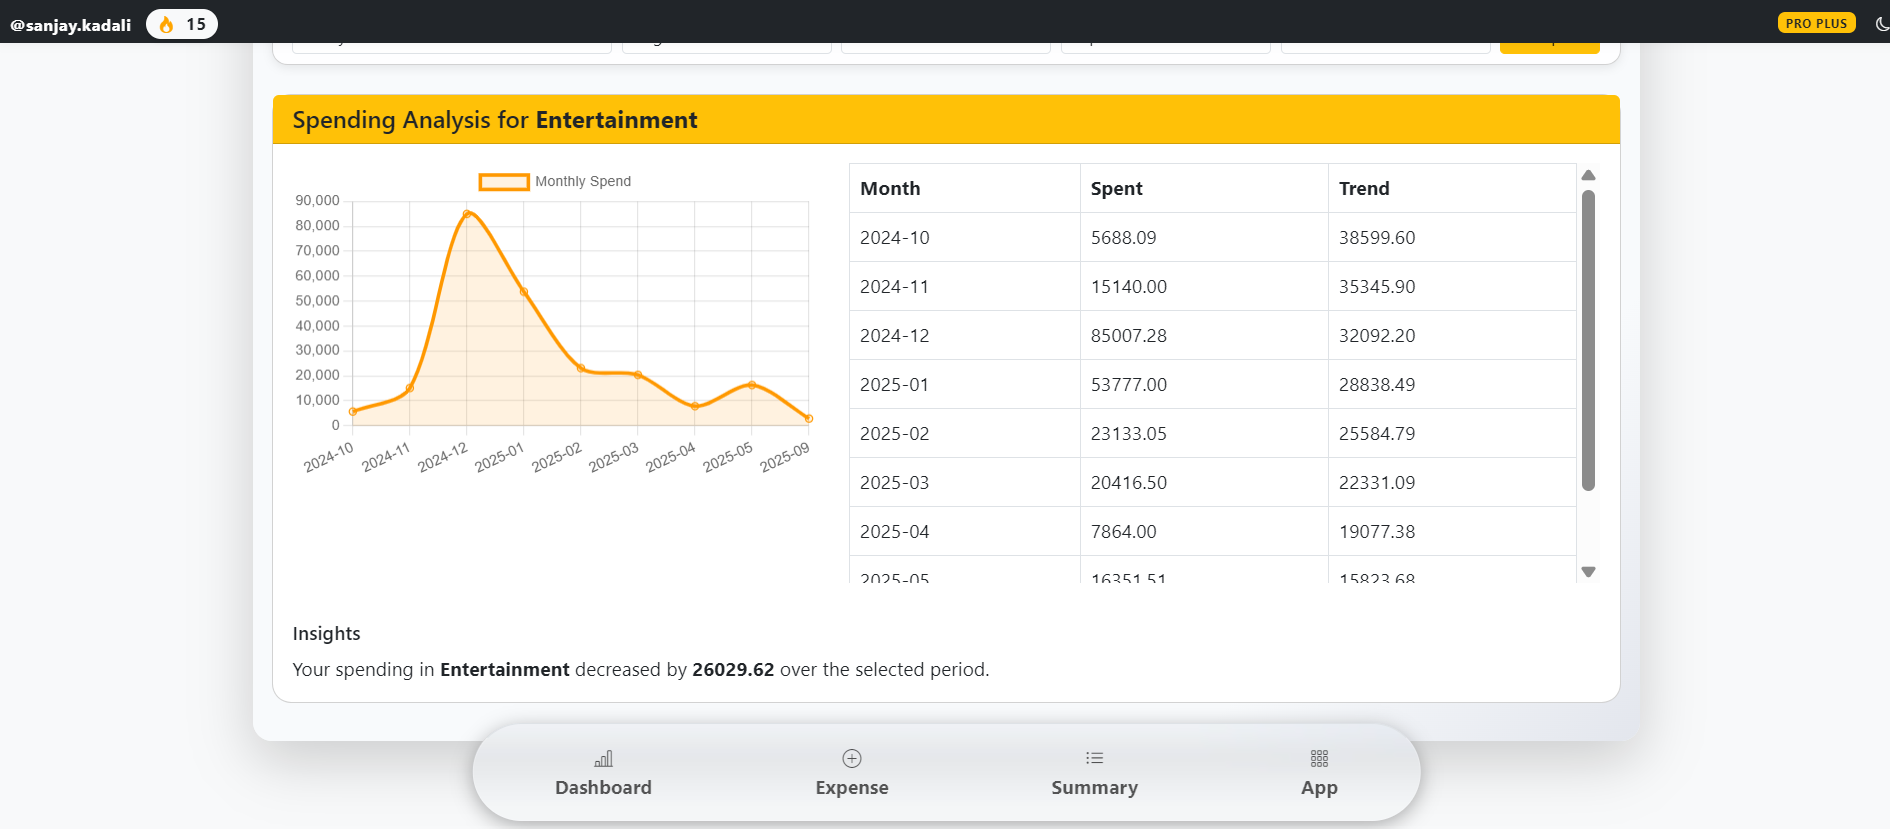This screenshot has height=829, width=1890.
Task: Click the table's vertical scrollbar thumb
Action: [1588, 340]
